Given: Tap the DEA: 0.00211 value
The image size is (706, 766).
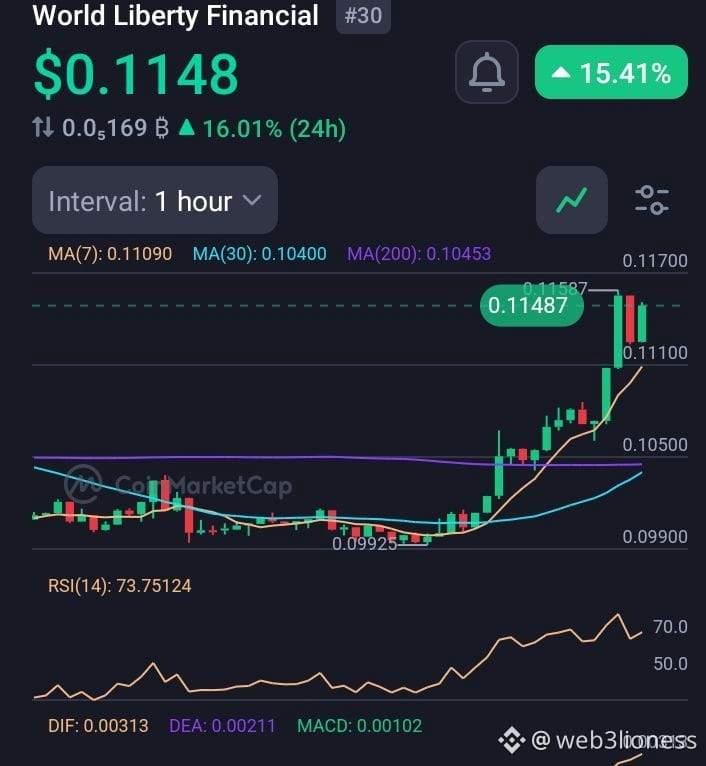Looking at the screenshot, I should [x=222, y=726].
